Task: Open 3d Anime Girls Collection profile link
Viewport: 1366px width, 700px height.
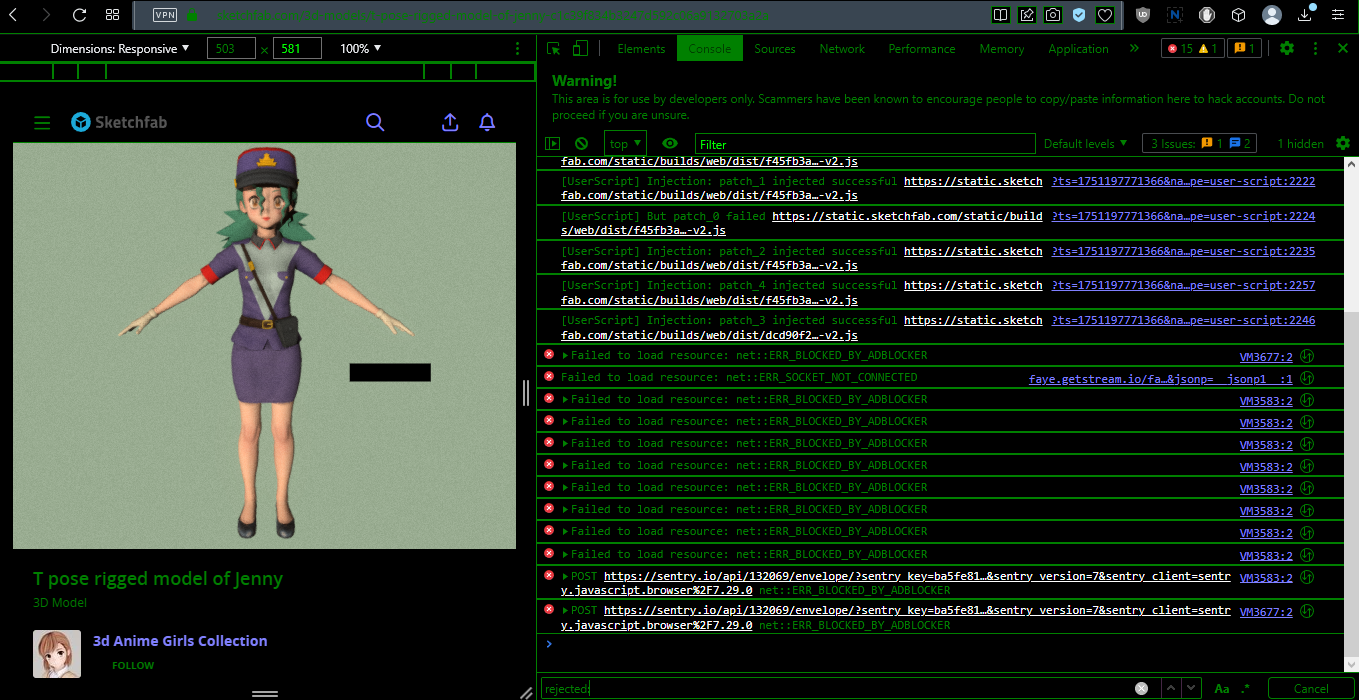Action: (x=180, y=641)
